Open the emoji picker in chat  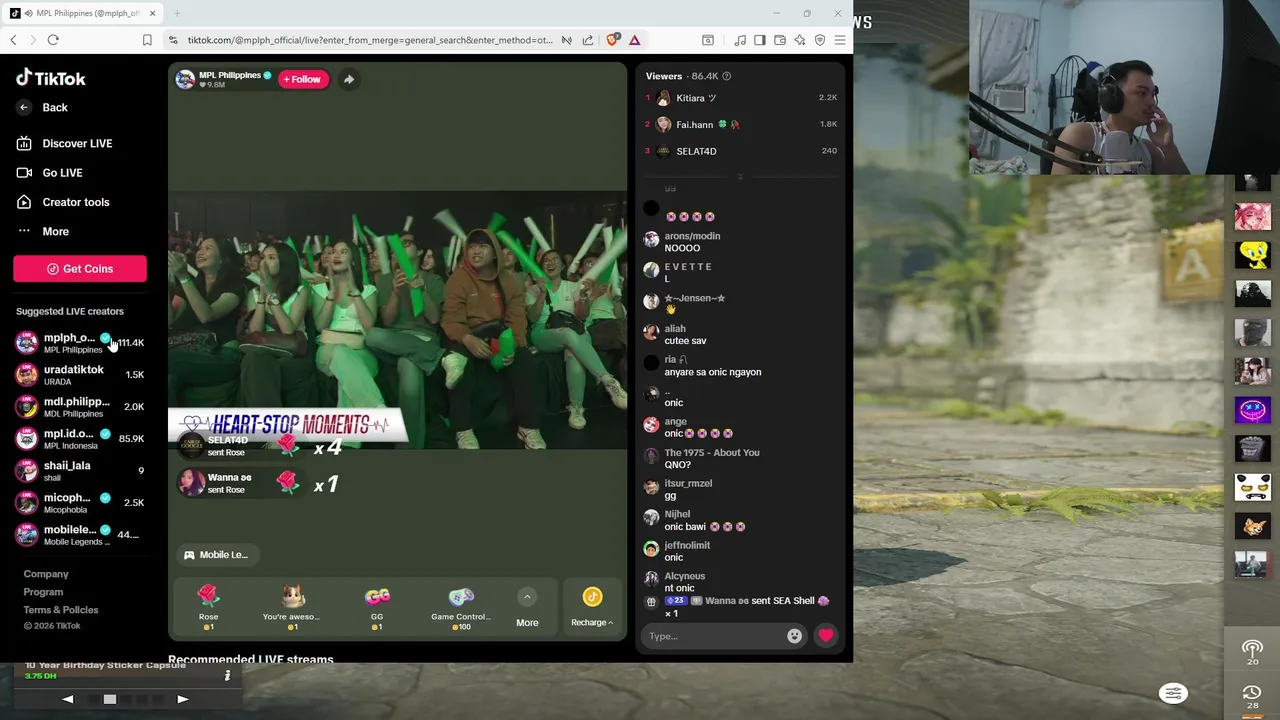click(x=794, y=636)
